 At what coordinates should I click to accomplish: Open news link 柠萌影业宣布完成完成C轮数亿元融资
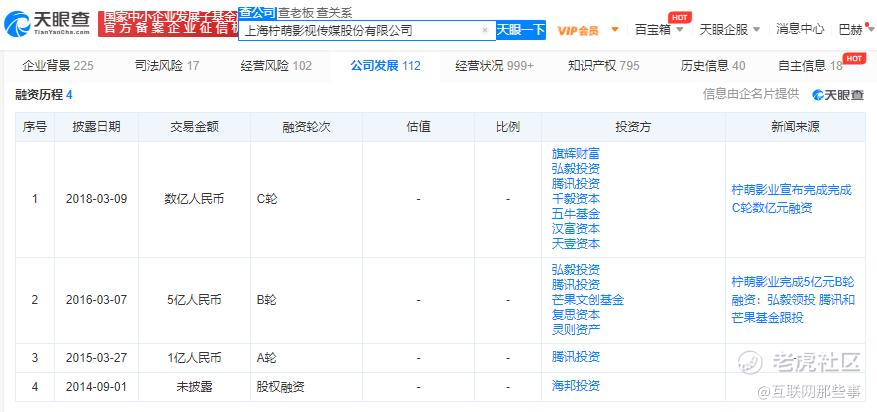(791, 199)
